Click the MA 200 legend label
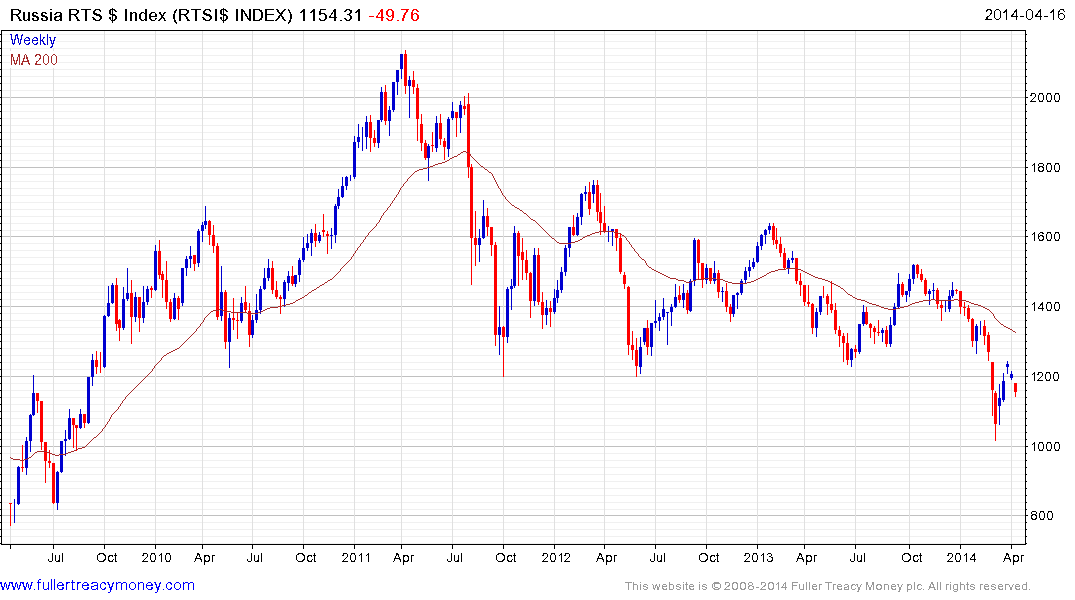The width and height of the screenshot is (1075, 600). click(34, 60)
